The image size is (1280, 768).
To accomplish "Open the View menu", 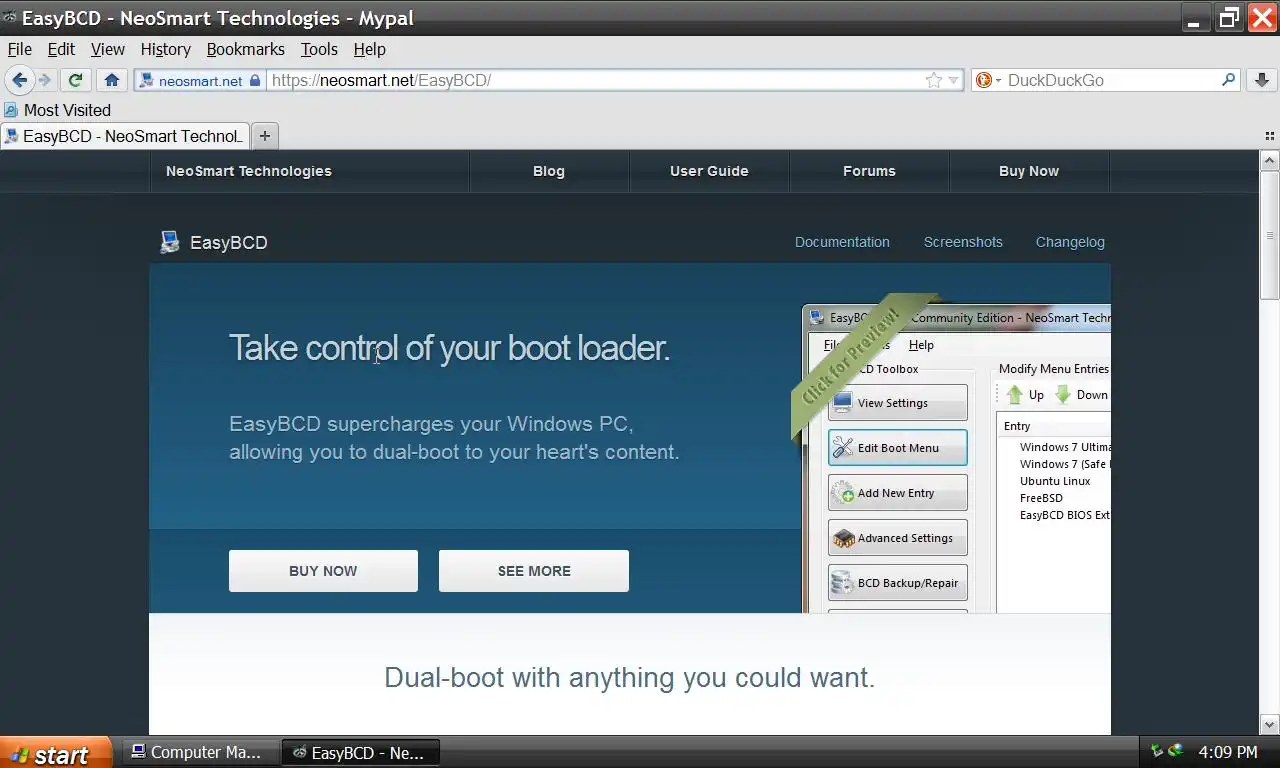I will pyautogui.click(x=108, y=49).
